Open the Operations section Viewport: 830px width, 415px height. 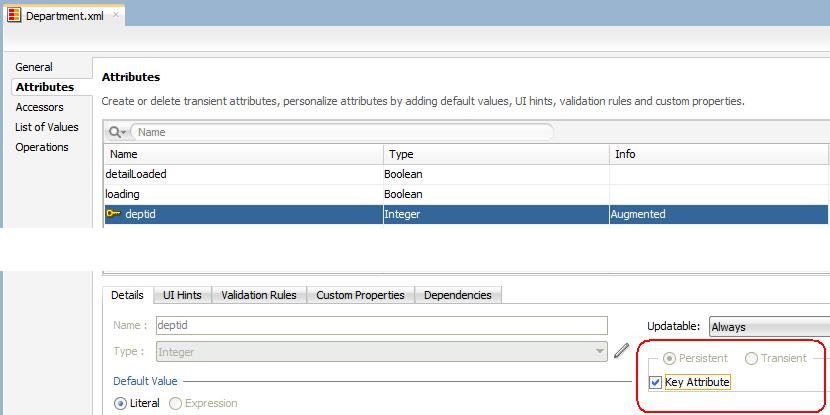point(42,147)
